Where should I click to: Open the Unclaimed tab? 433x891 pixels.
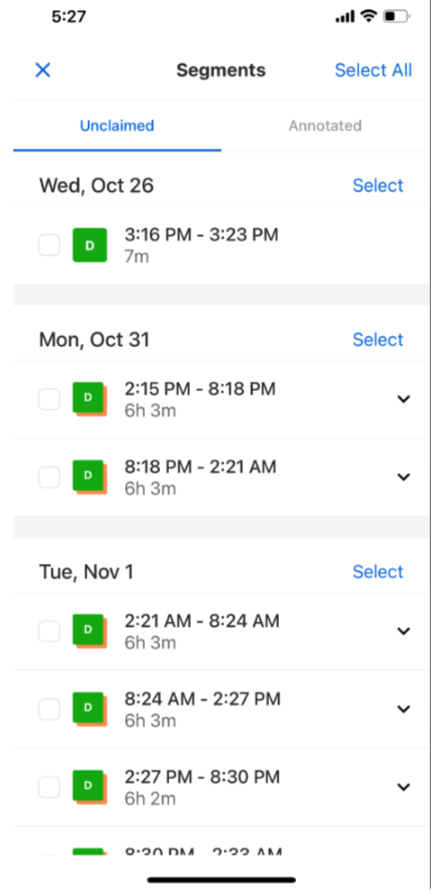point(117,126)
